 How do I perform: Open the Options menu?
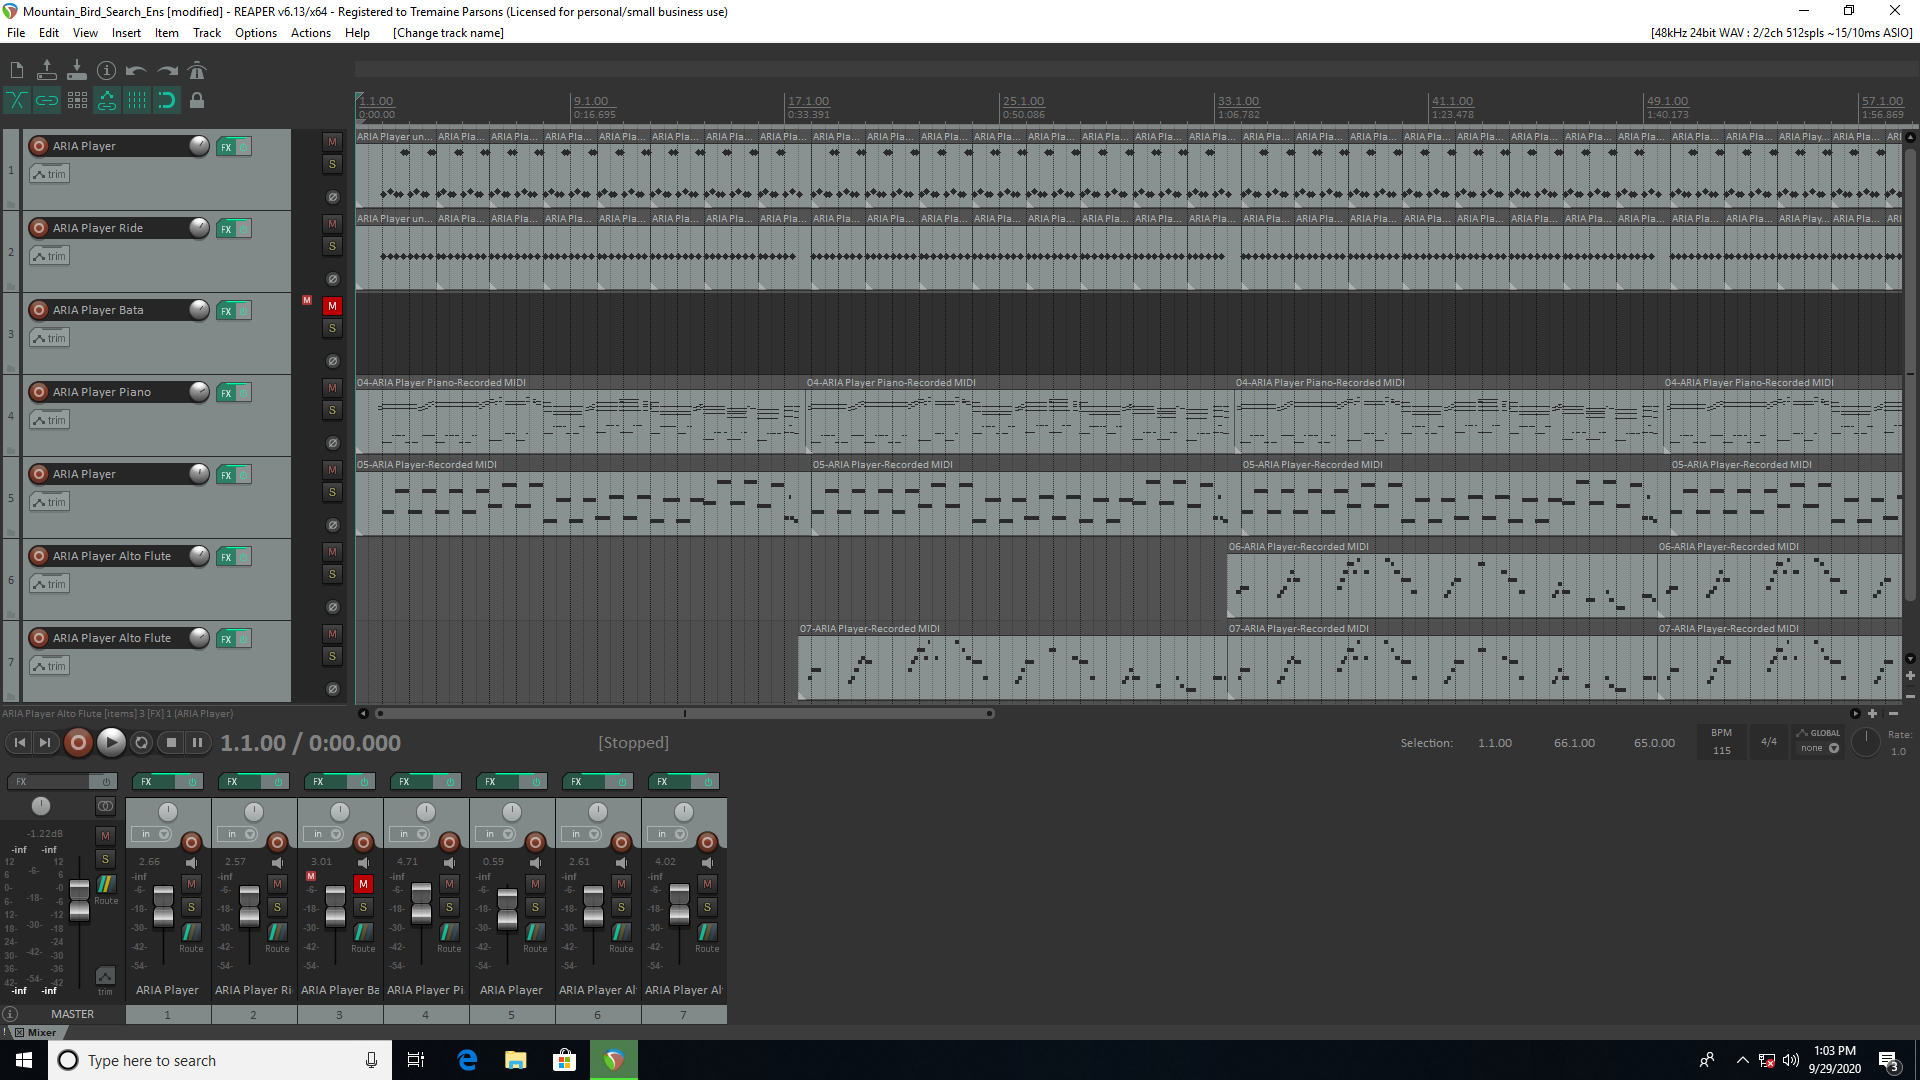(256, 33)
